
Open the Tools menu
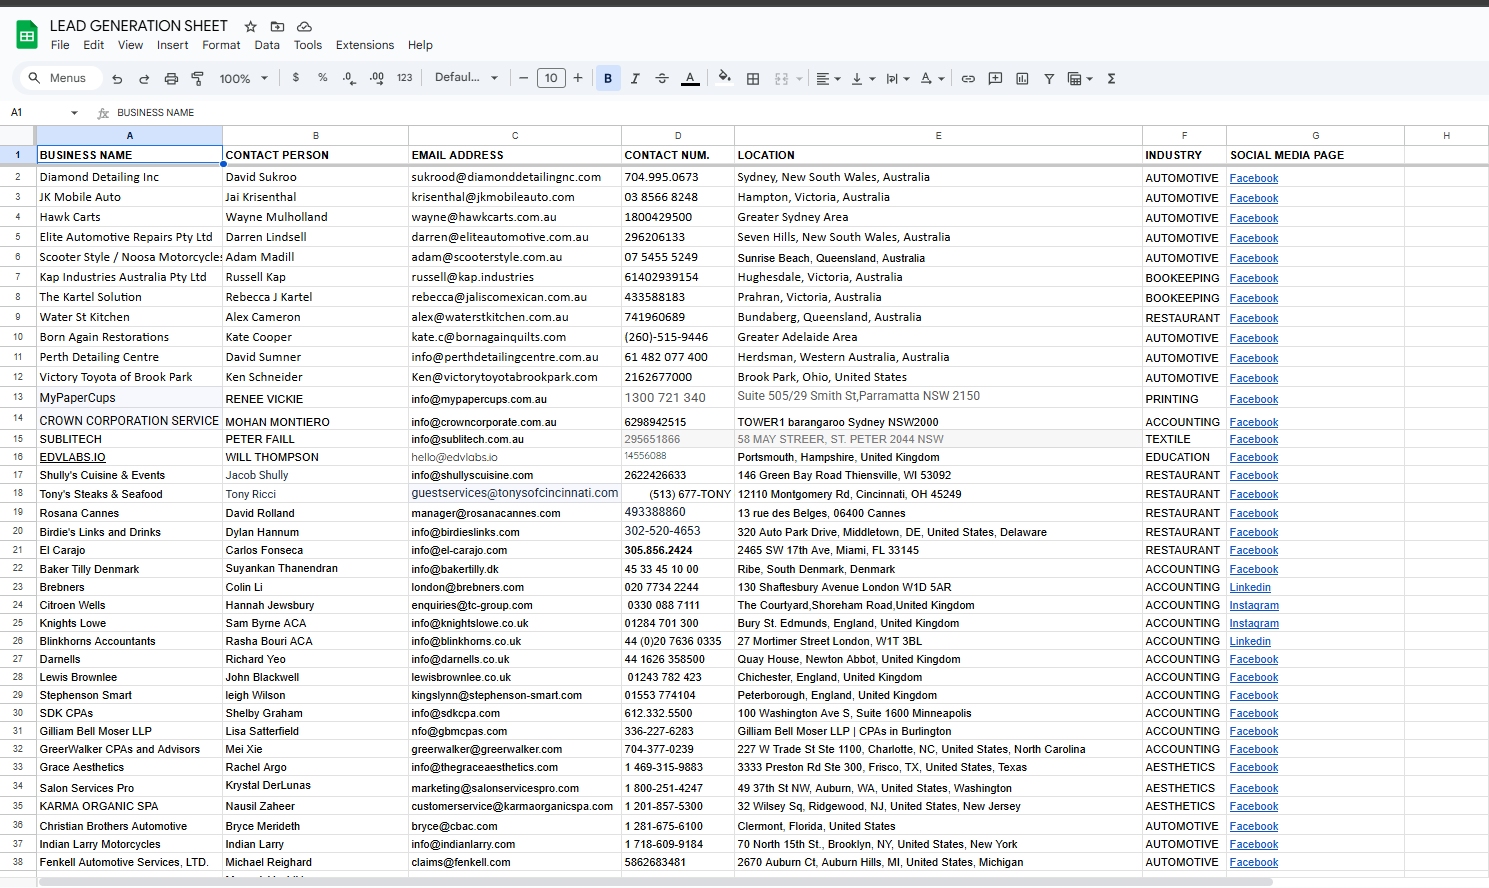tap(308, 45)
